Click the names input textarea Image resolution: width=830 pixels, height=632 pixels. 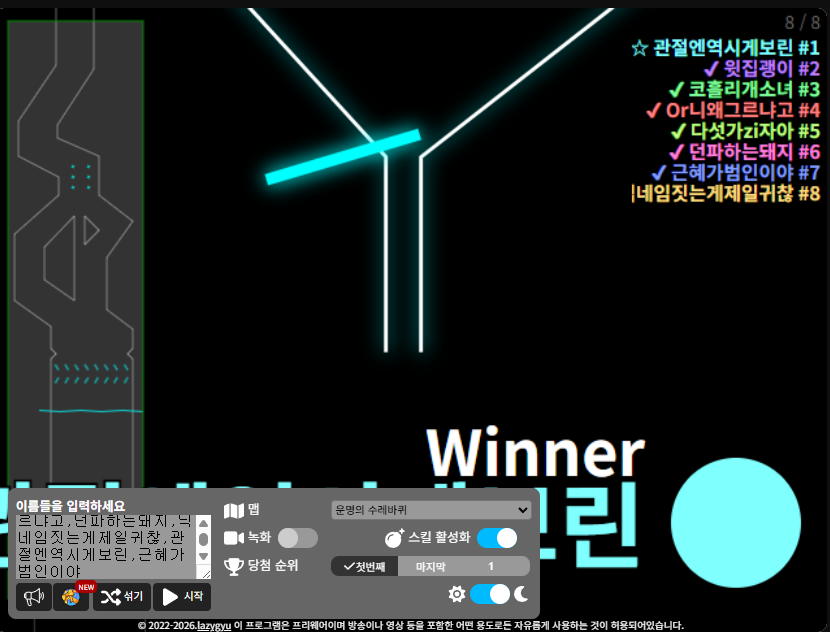(x=107, y=547)
